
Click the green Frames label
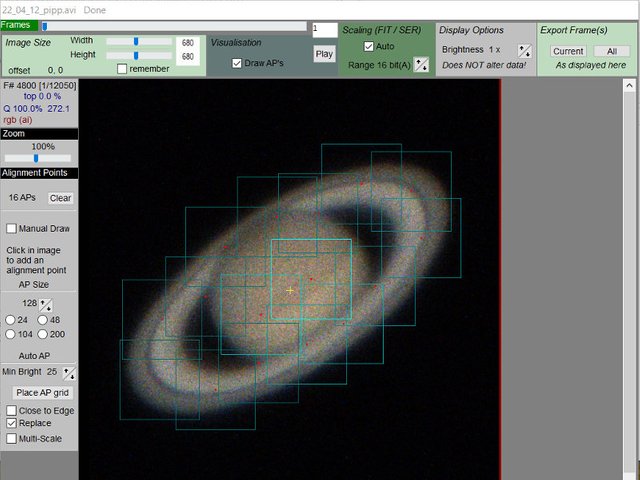pyautogui.click(x=19, y=25)
